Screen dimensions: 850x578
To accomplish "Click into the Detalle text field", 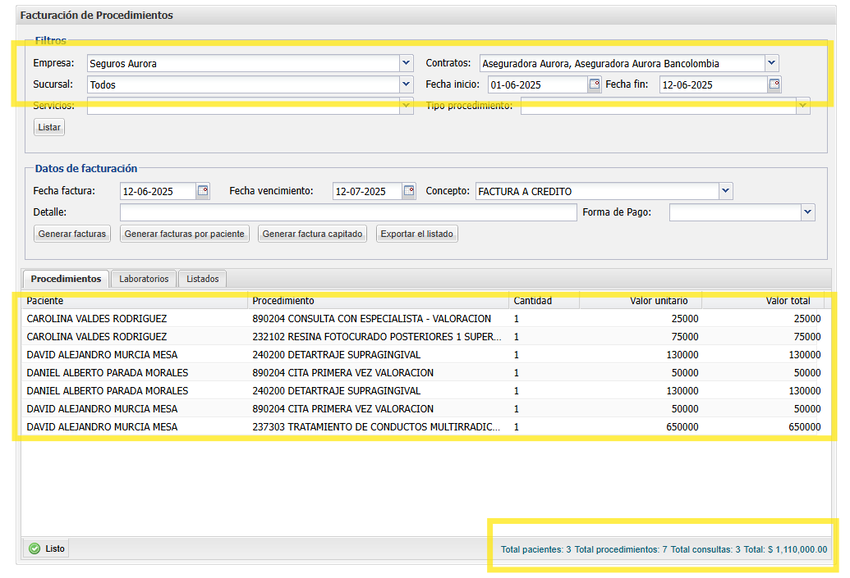I will pyautogui.click(x=348, y=213).
